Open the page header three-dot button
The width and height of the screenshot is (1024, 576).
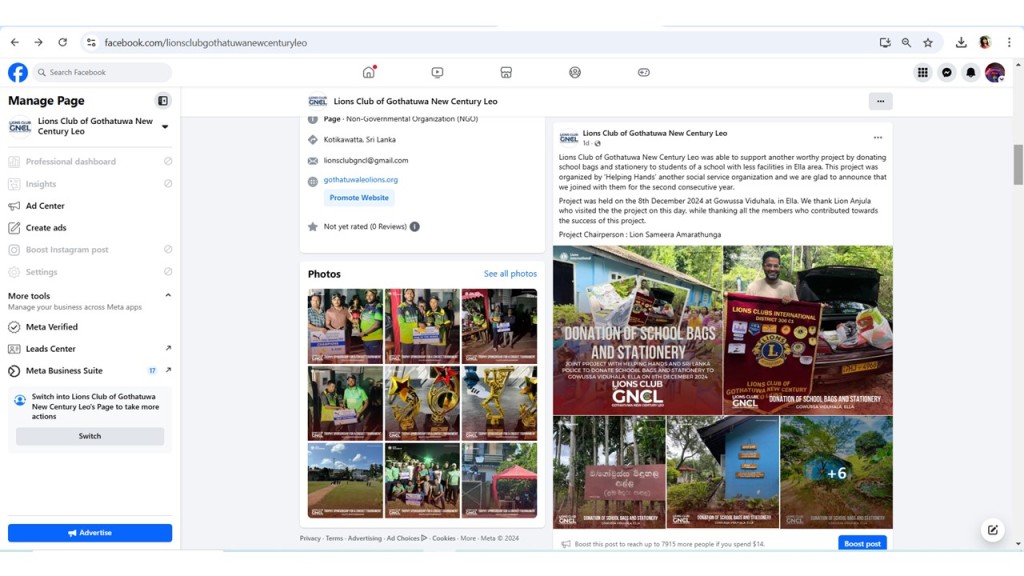(x=880, y=101)
